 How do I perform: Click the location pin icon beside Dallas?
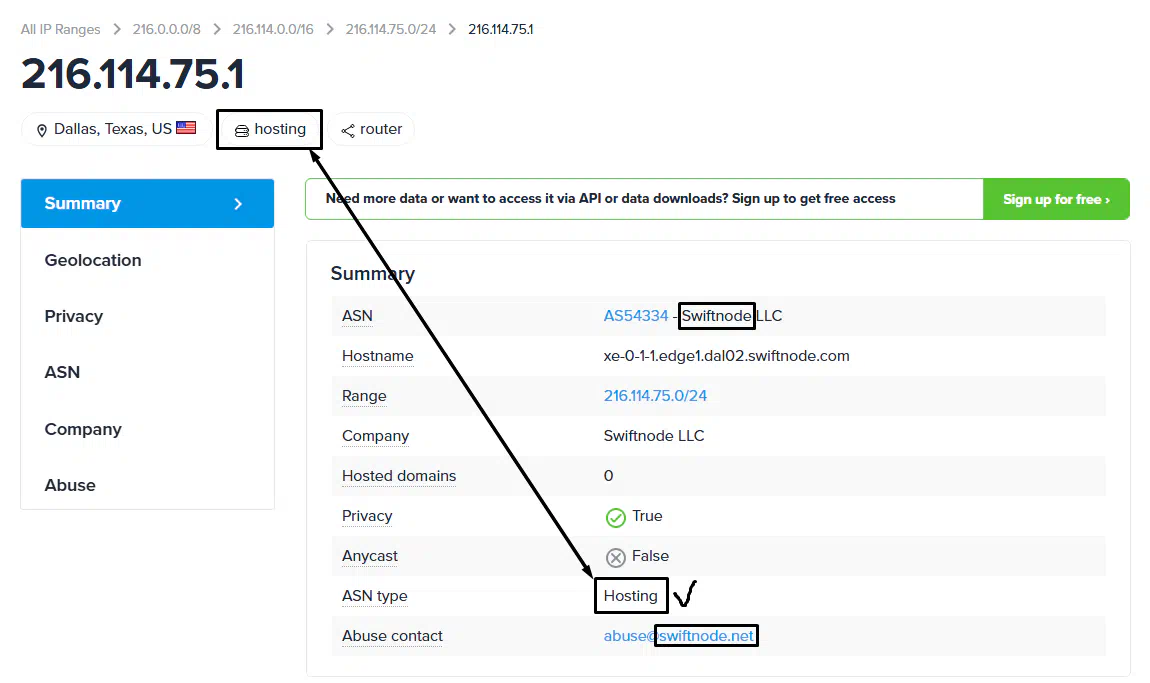click(42, 130)
